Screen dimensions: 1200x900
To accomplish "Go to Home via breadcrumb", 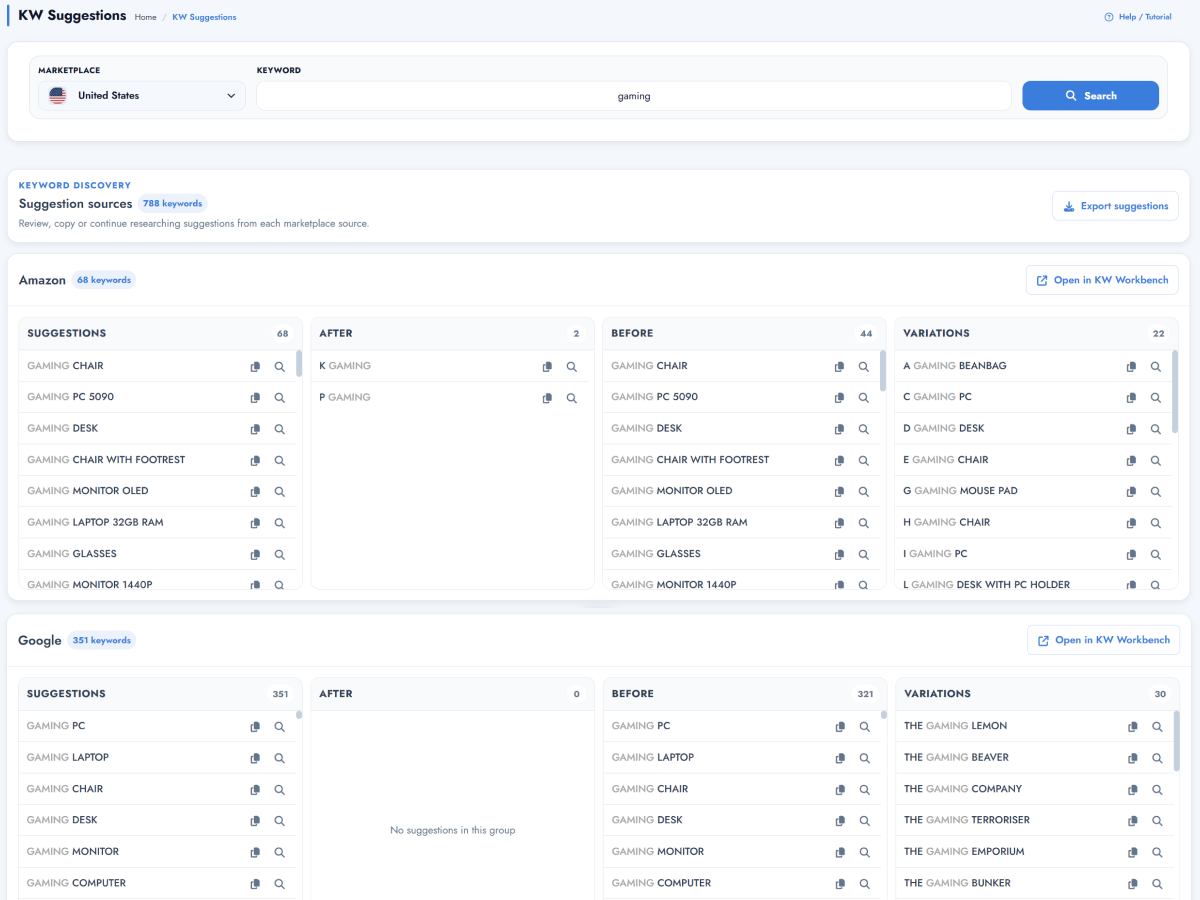I will (145, 17).
